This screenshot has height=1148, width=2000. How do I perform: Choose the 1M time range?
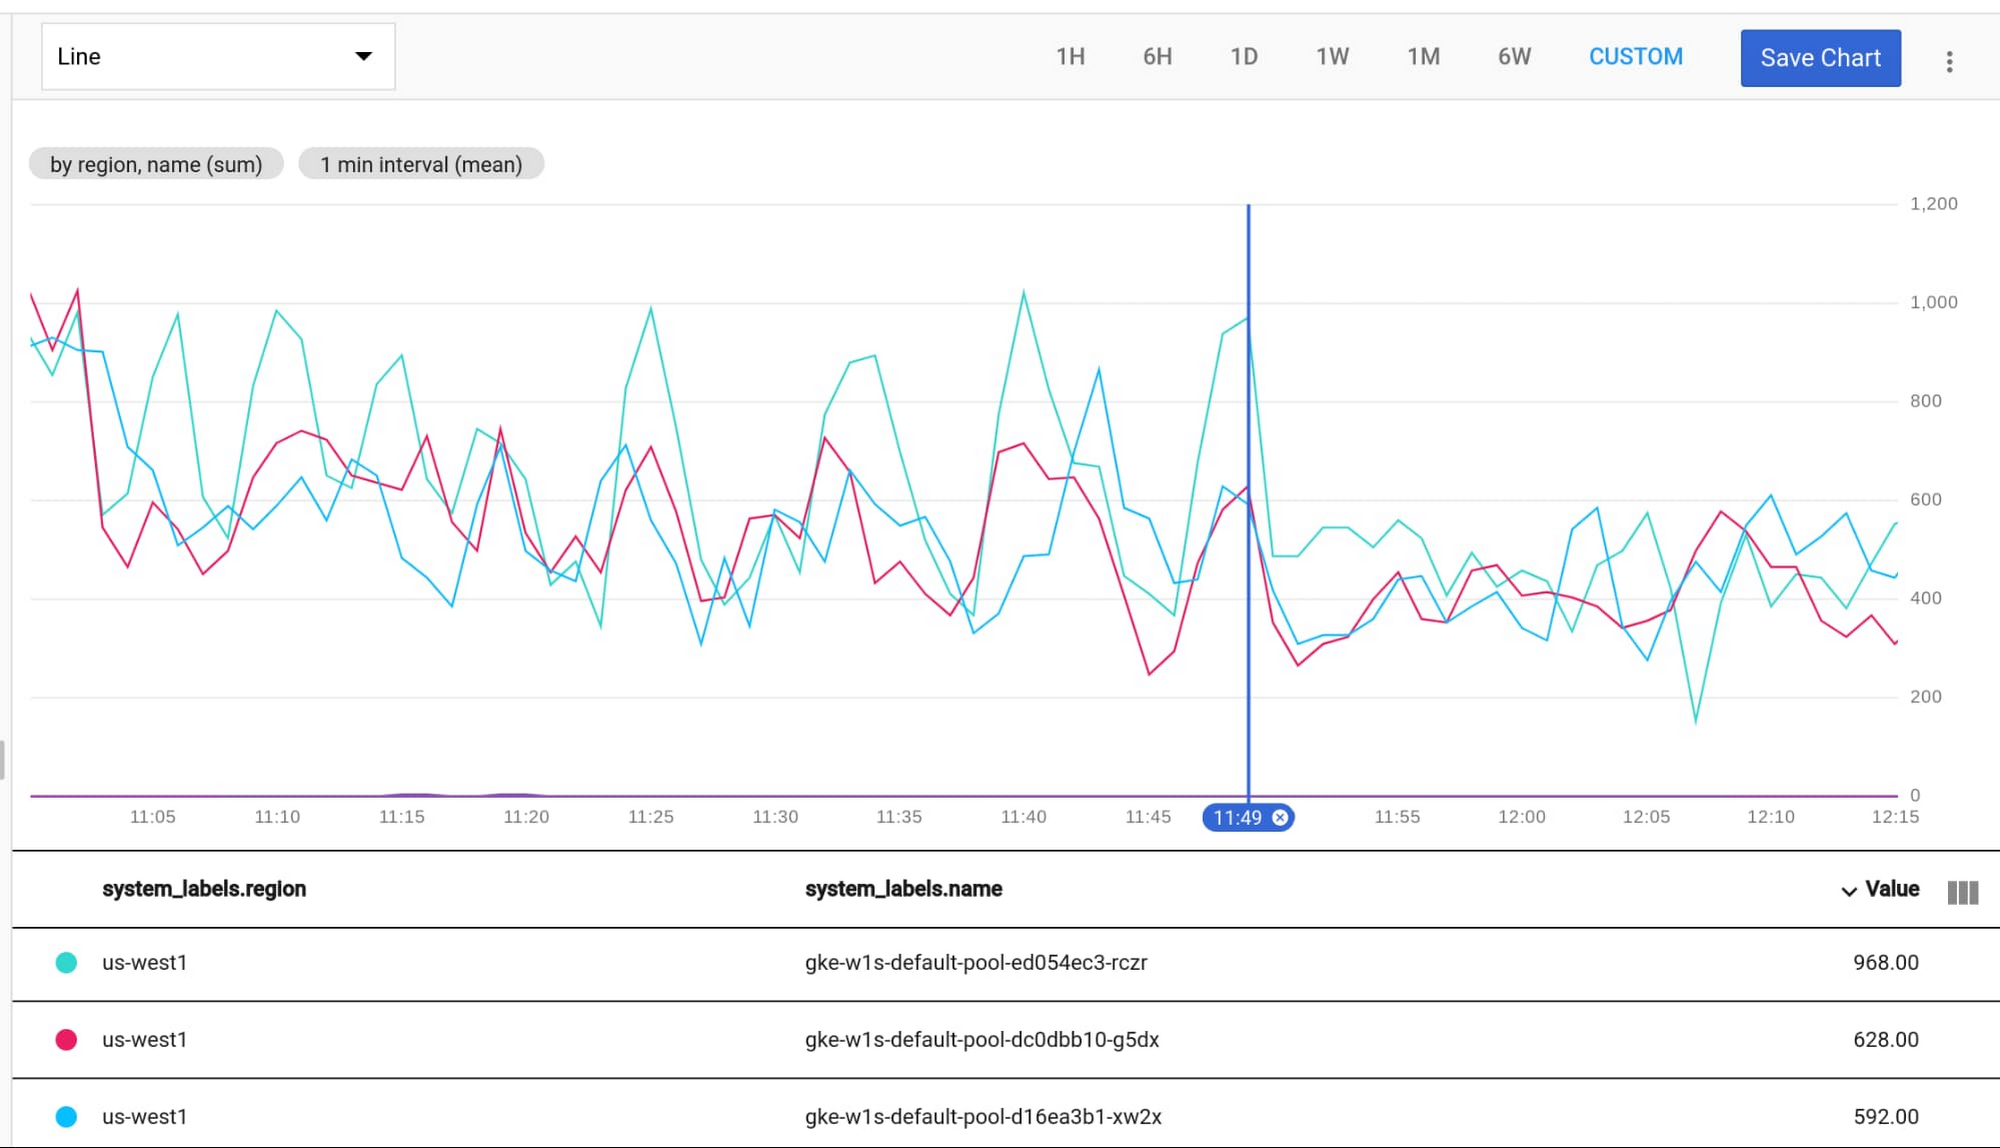[1424, 57]
